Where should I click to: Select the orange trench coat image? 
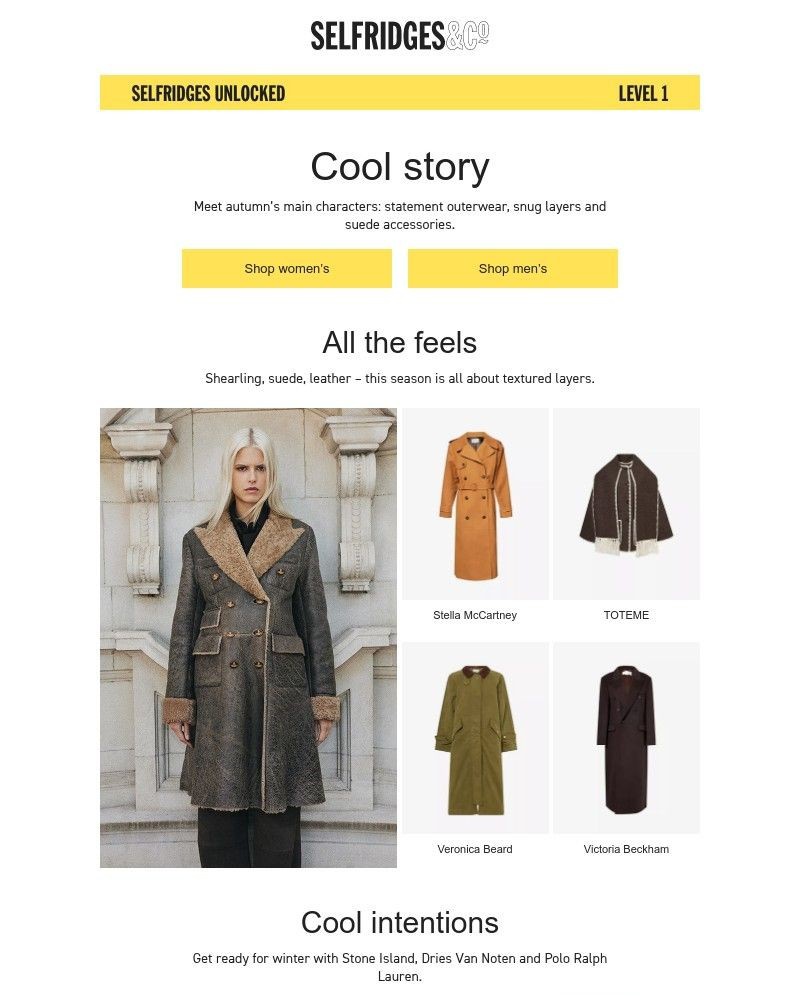click(475, 504)
